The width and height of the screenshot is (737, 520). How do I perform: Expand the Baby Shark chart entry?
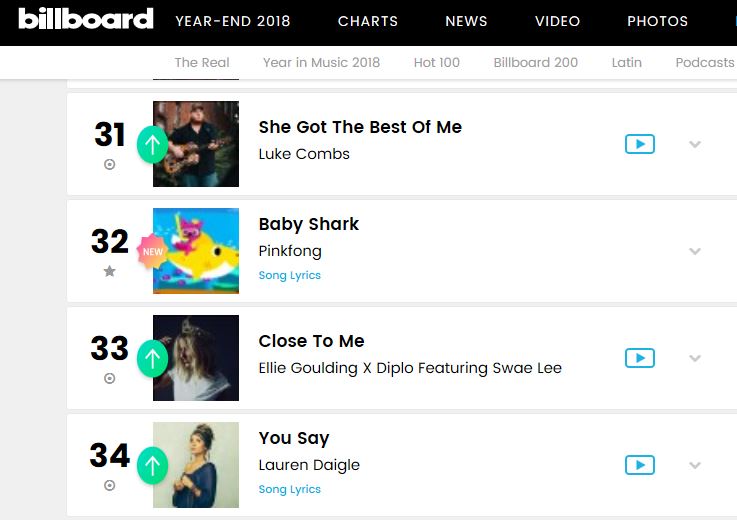coord(695,251)
